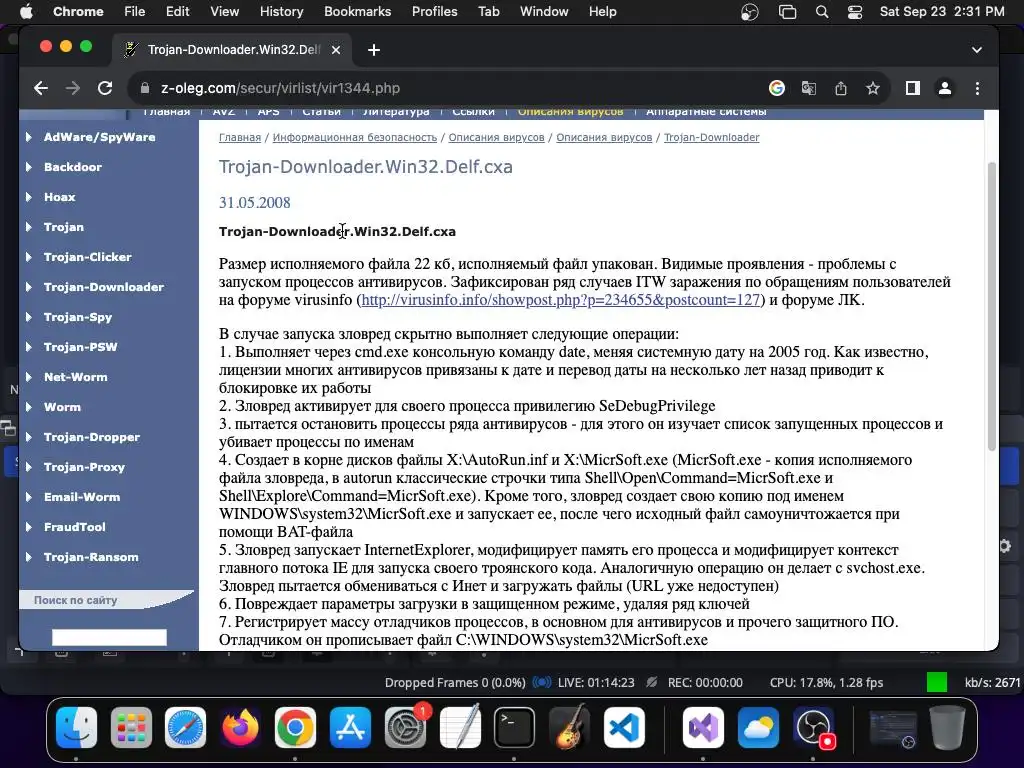Open the Weather app from the Dock

point(758,728)
